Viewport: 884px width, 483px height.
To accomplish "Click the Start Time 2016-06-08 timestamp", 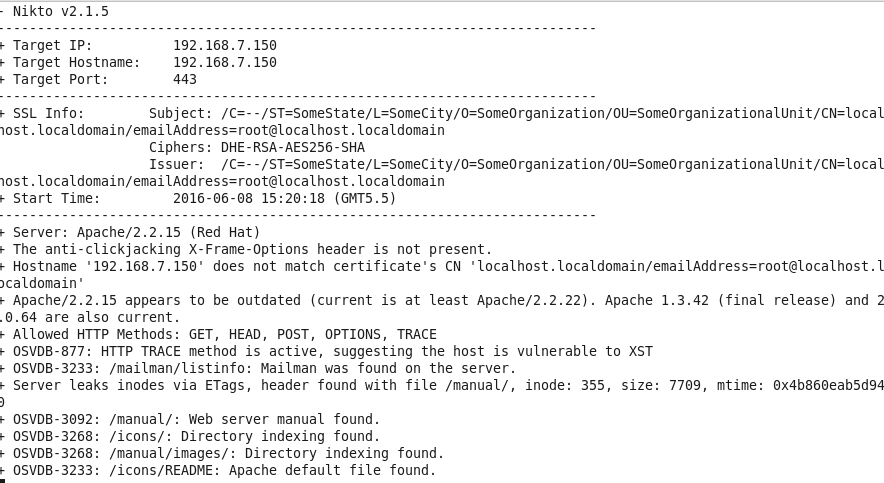I will [284, 198].
